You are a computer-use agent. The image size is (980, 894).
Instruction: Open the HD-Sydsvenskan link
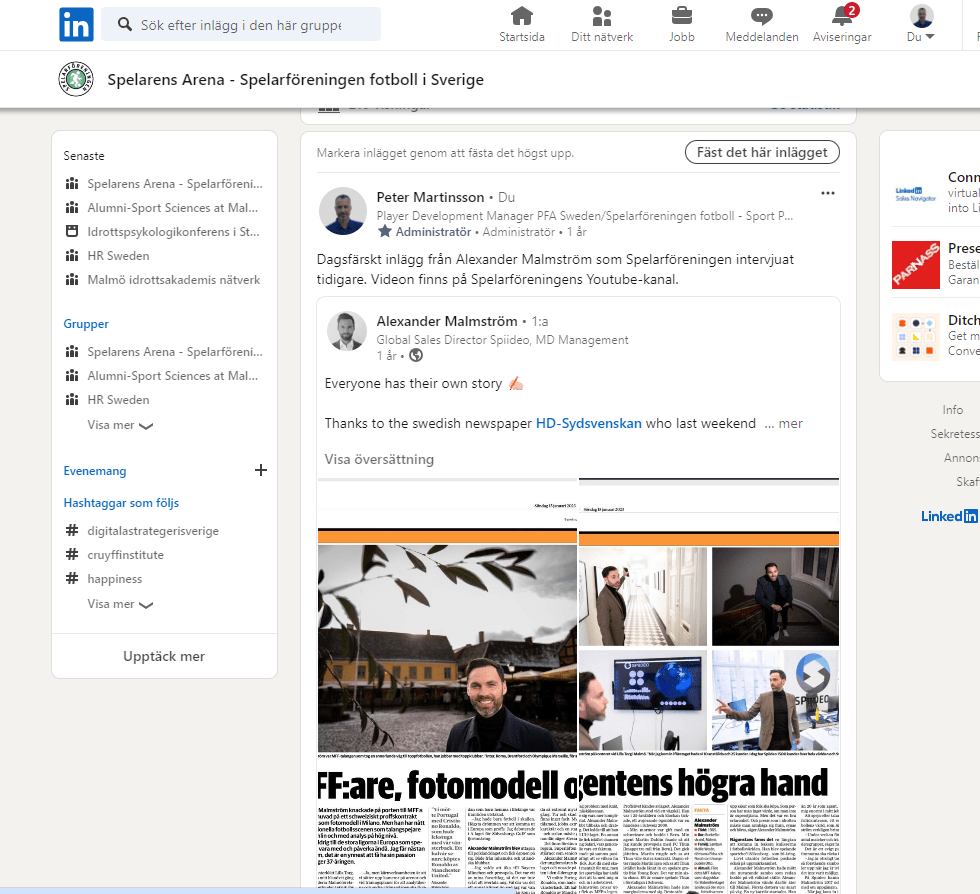click(x=588, y=423)
